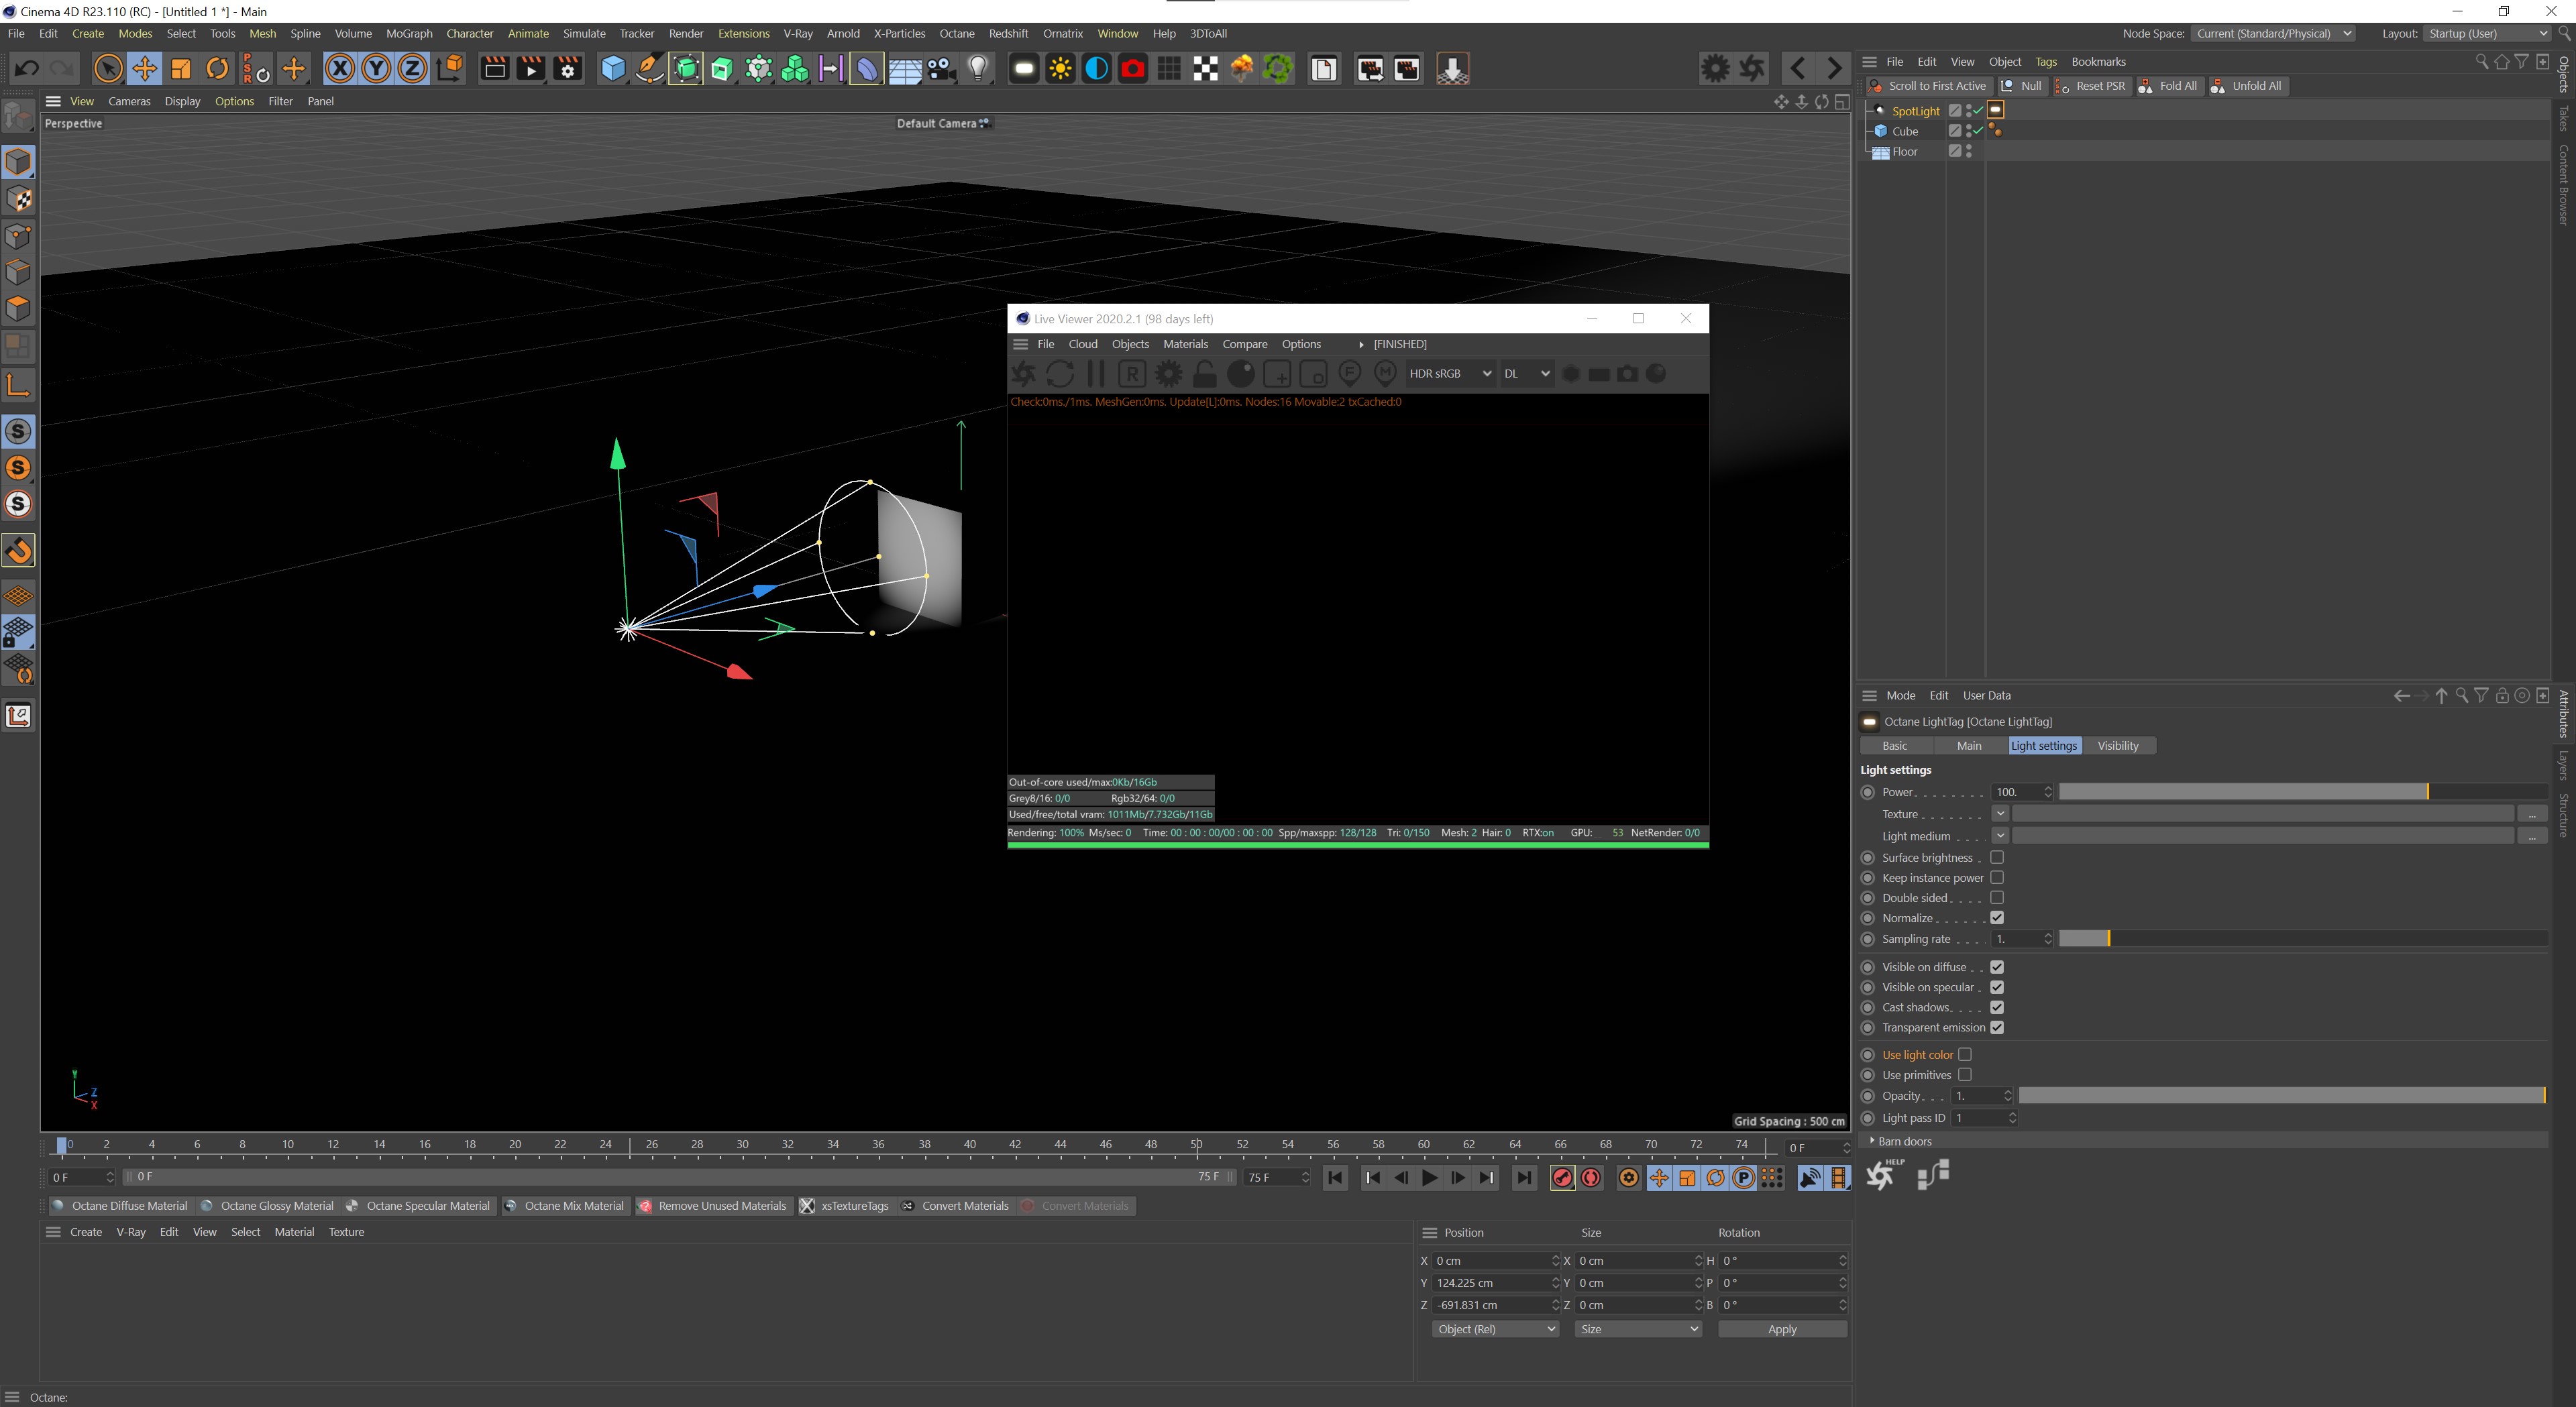The image size is (2576, 1407).
Task: Select the Rotate tool
Action: [217, 69]
